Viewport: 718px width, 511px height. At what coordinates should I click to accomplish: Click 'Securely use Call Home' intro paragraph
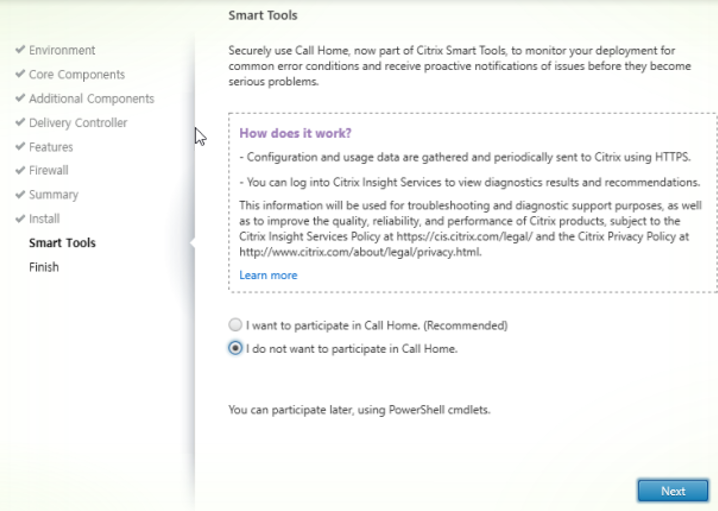[460, 66]
